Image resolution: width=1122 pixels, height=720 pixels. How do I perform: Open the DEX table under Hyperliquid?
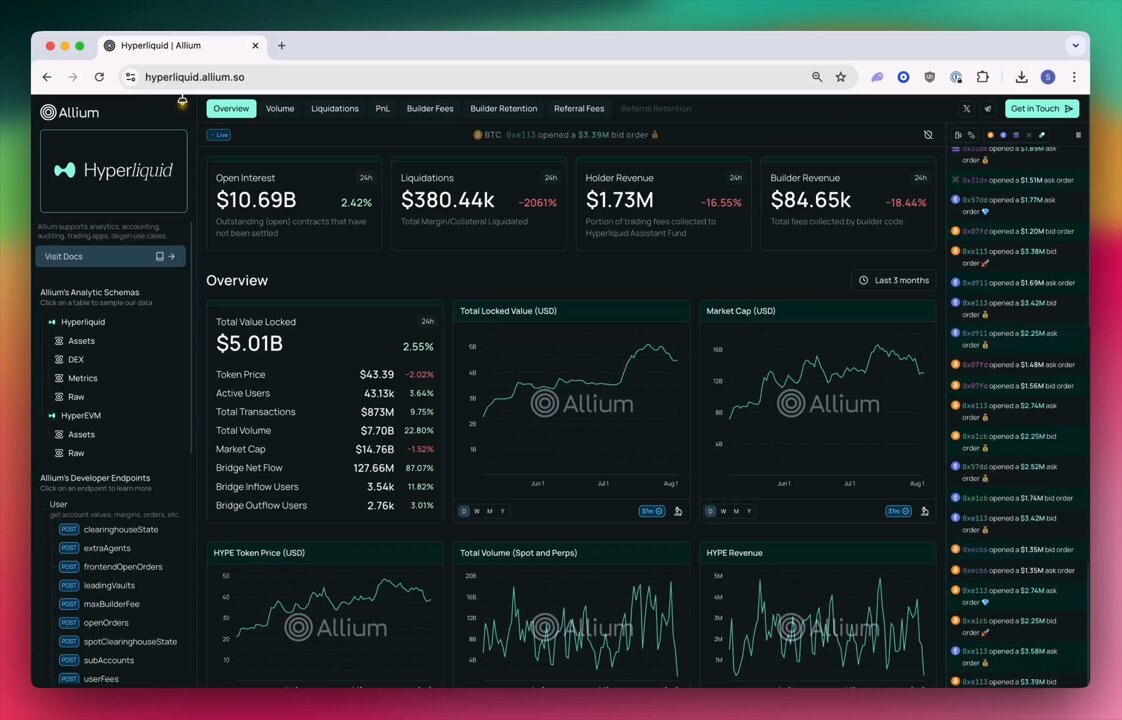tap(76, 360)
